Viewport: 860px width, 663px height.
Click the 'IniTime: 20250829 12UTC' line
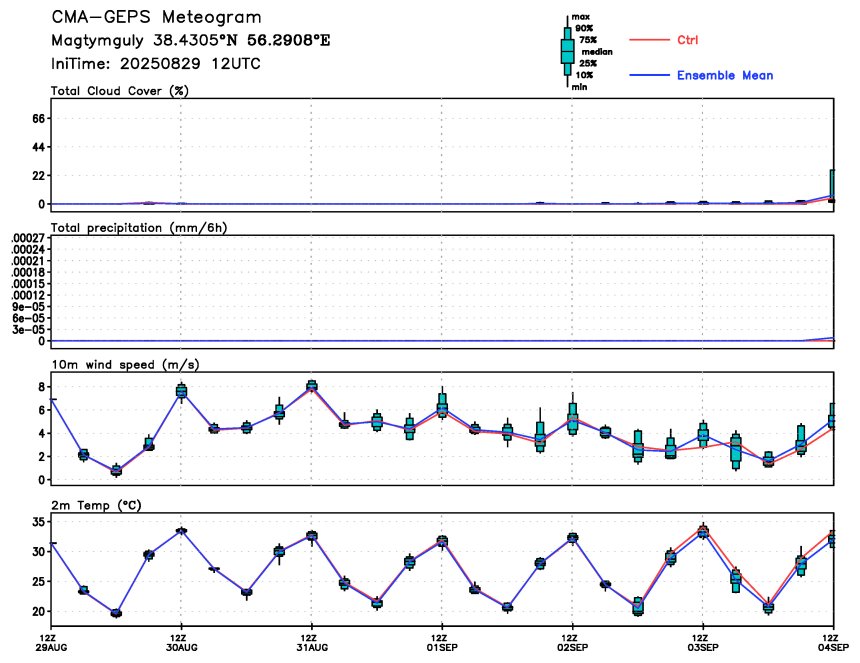coord(156,64)
